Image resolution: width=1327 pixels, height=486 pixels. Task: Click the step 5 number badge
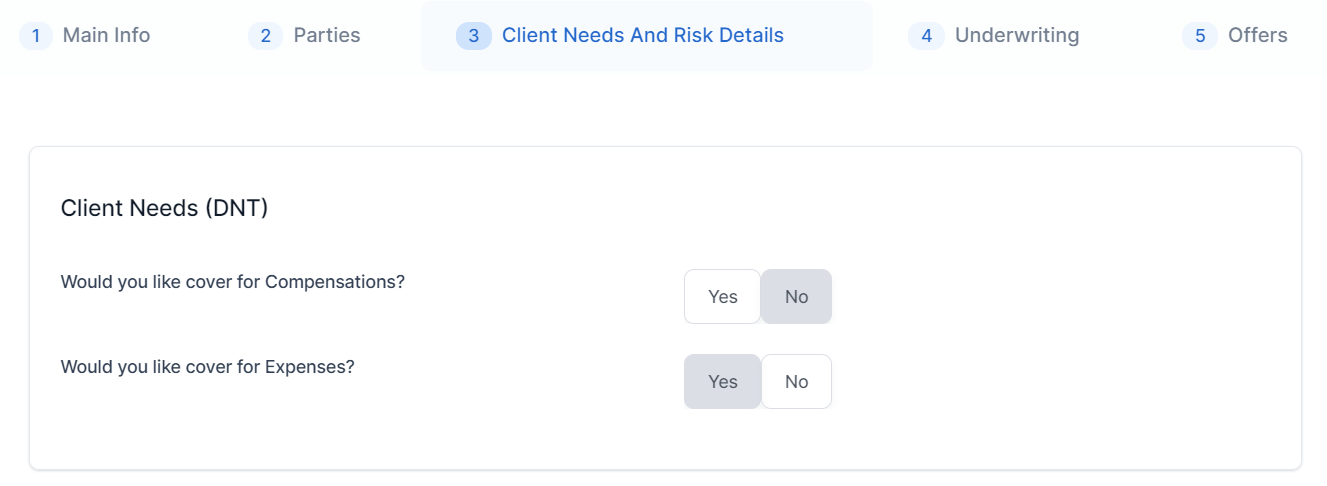(x=1200, y=36)
